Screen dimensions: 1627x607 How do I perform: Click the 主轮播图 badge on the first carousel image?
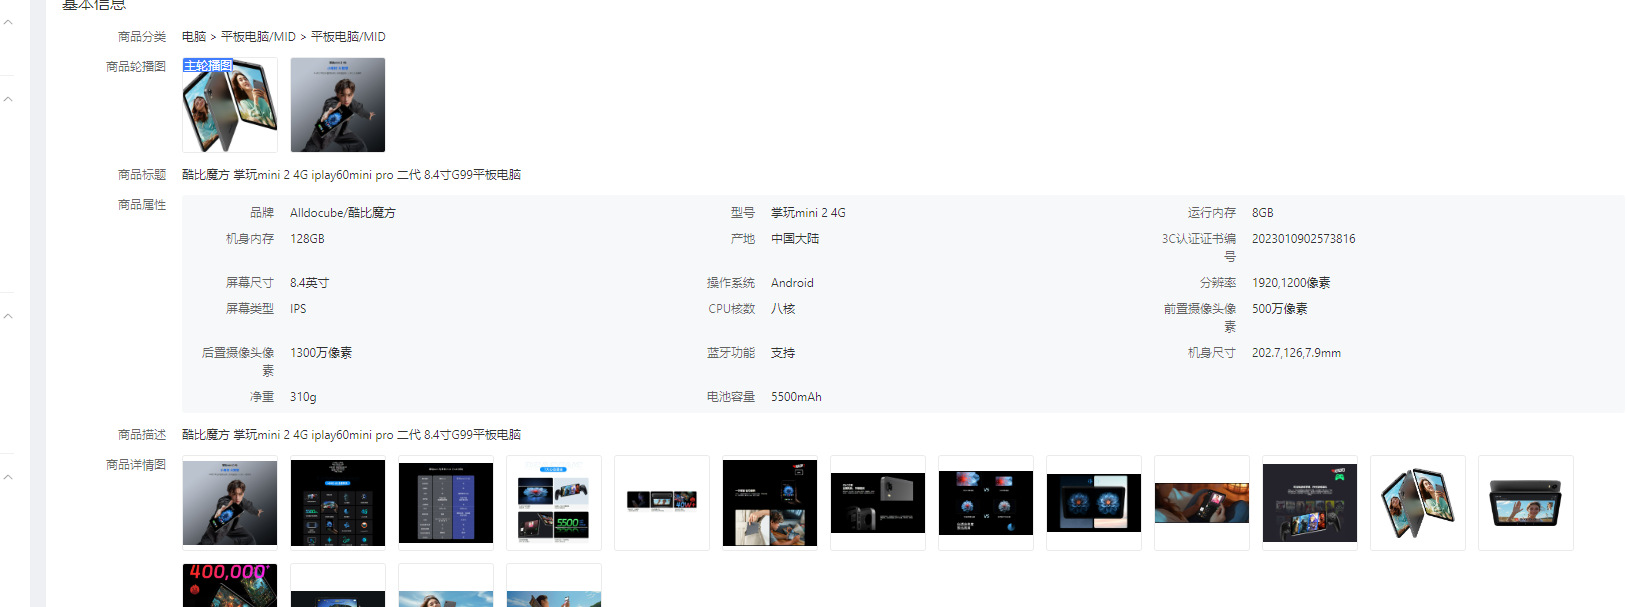[208, 66]
